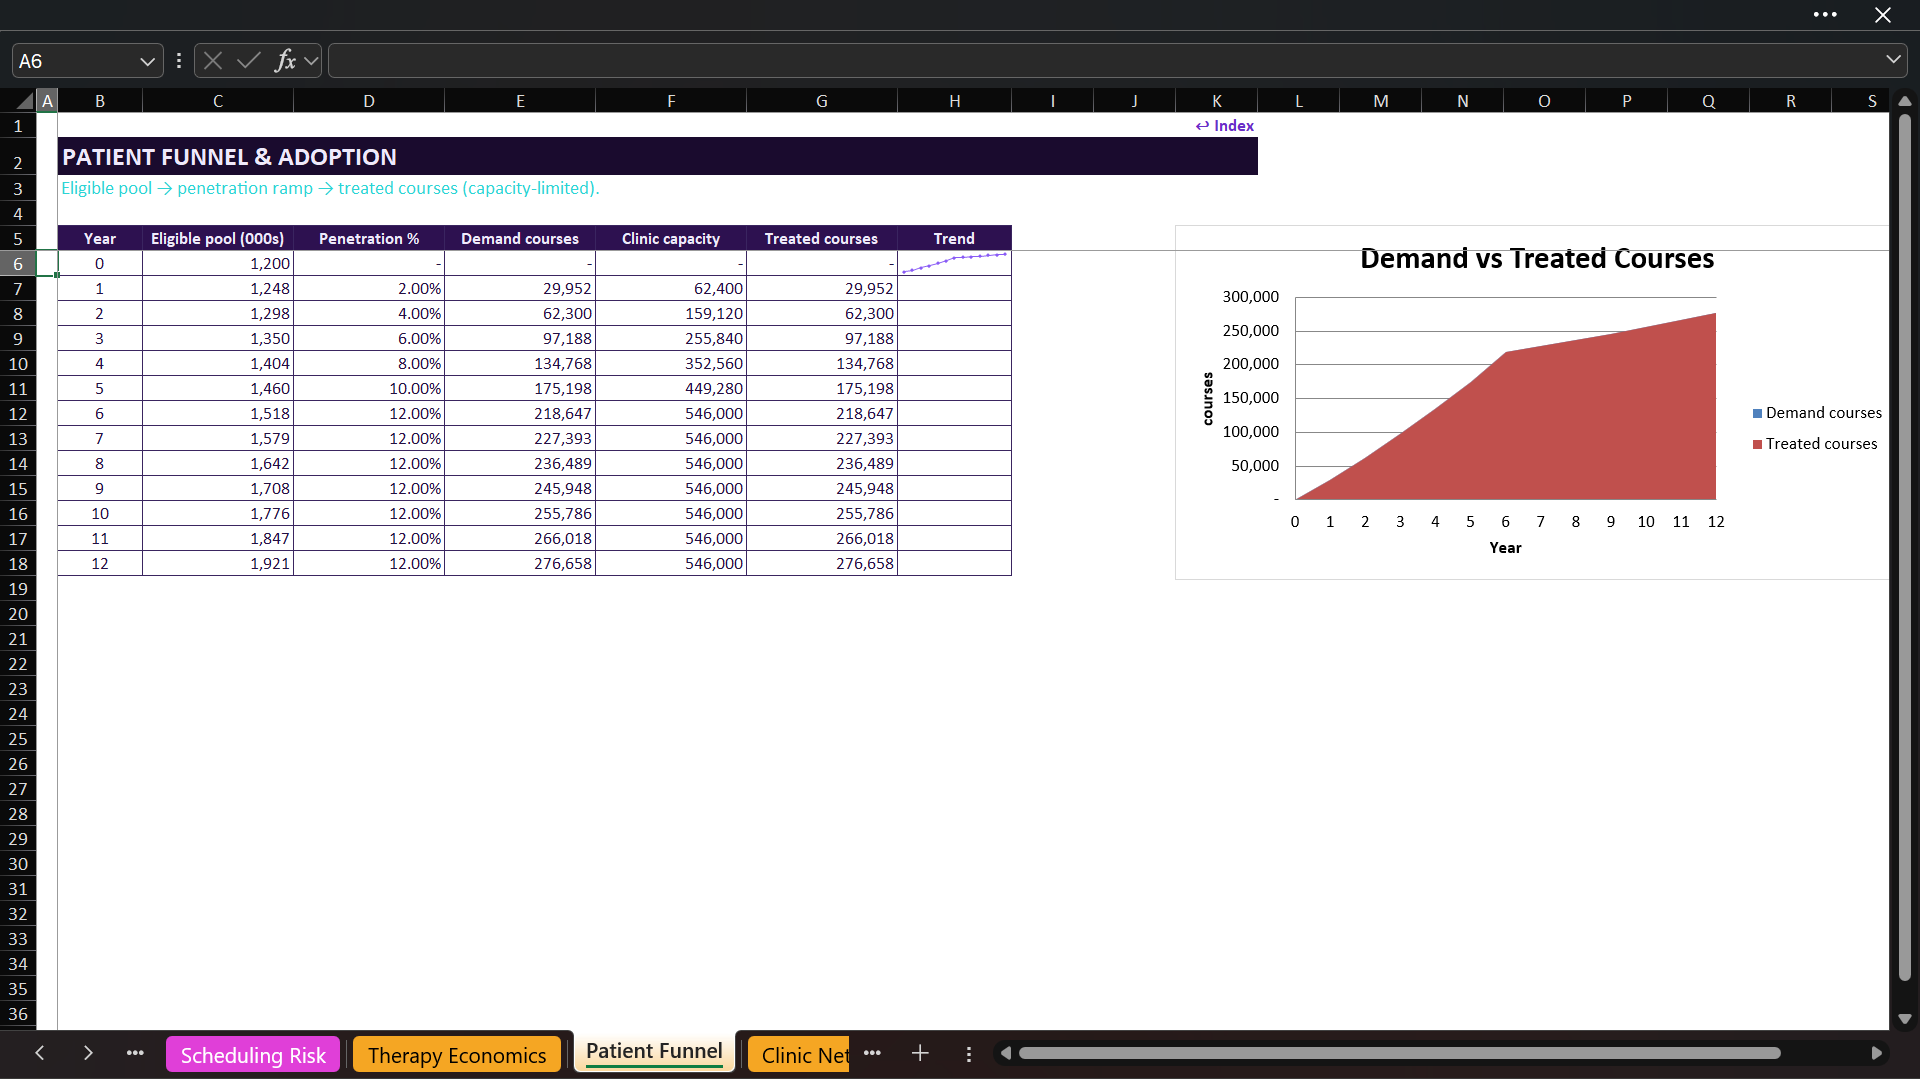Click the formula bar confirm checkmark icon
Image resolution: width=1920 pixels, height=1080 pixels.
click(x=249, y=61)
